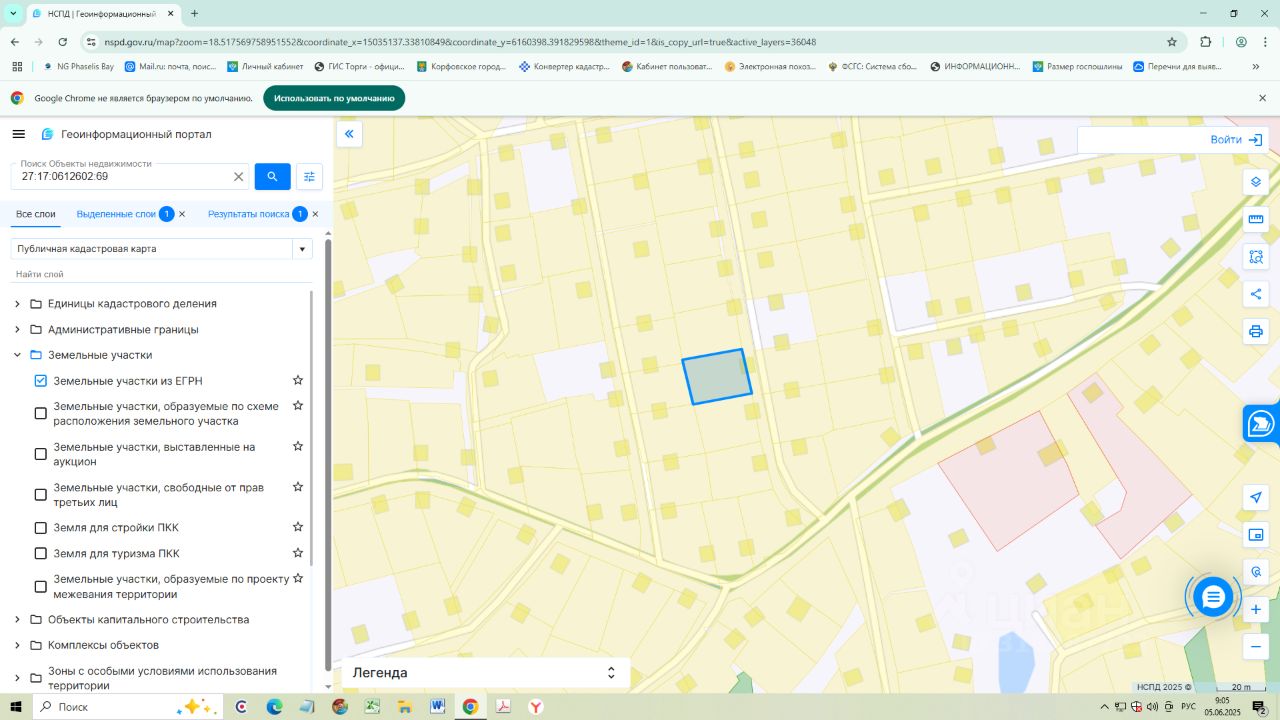Click the blue search magnifier button
This screenshot has width=1280, height=720.
(x=272, y=177)
